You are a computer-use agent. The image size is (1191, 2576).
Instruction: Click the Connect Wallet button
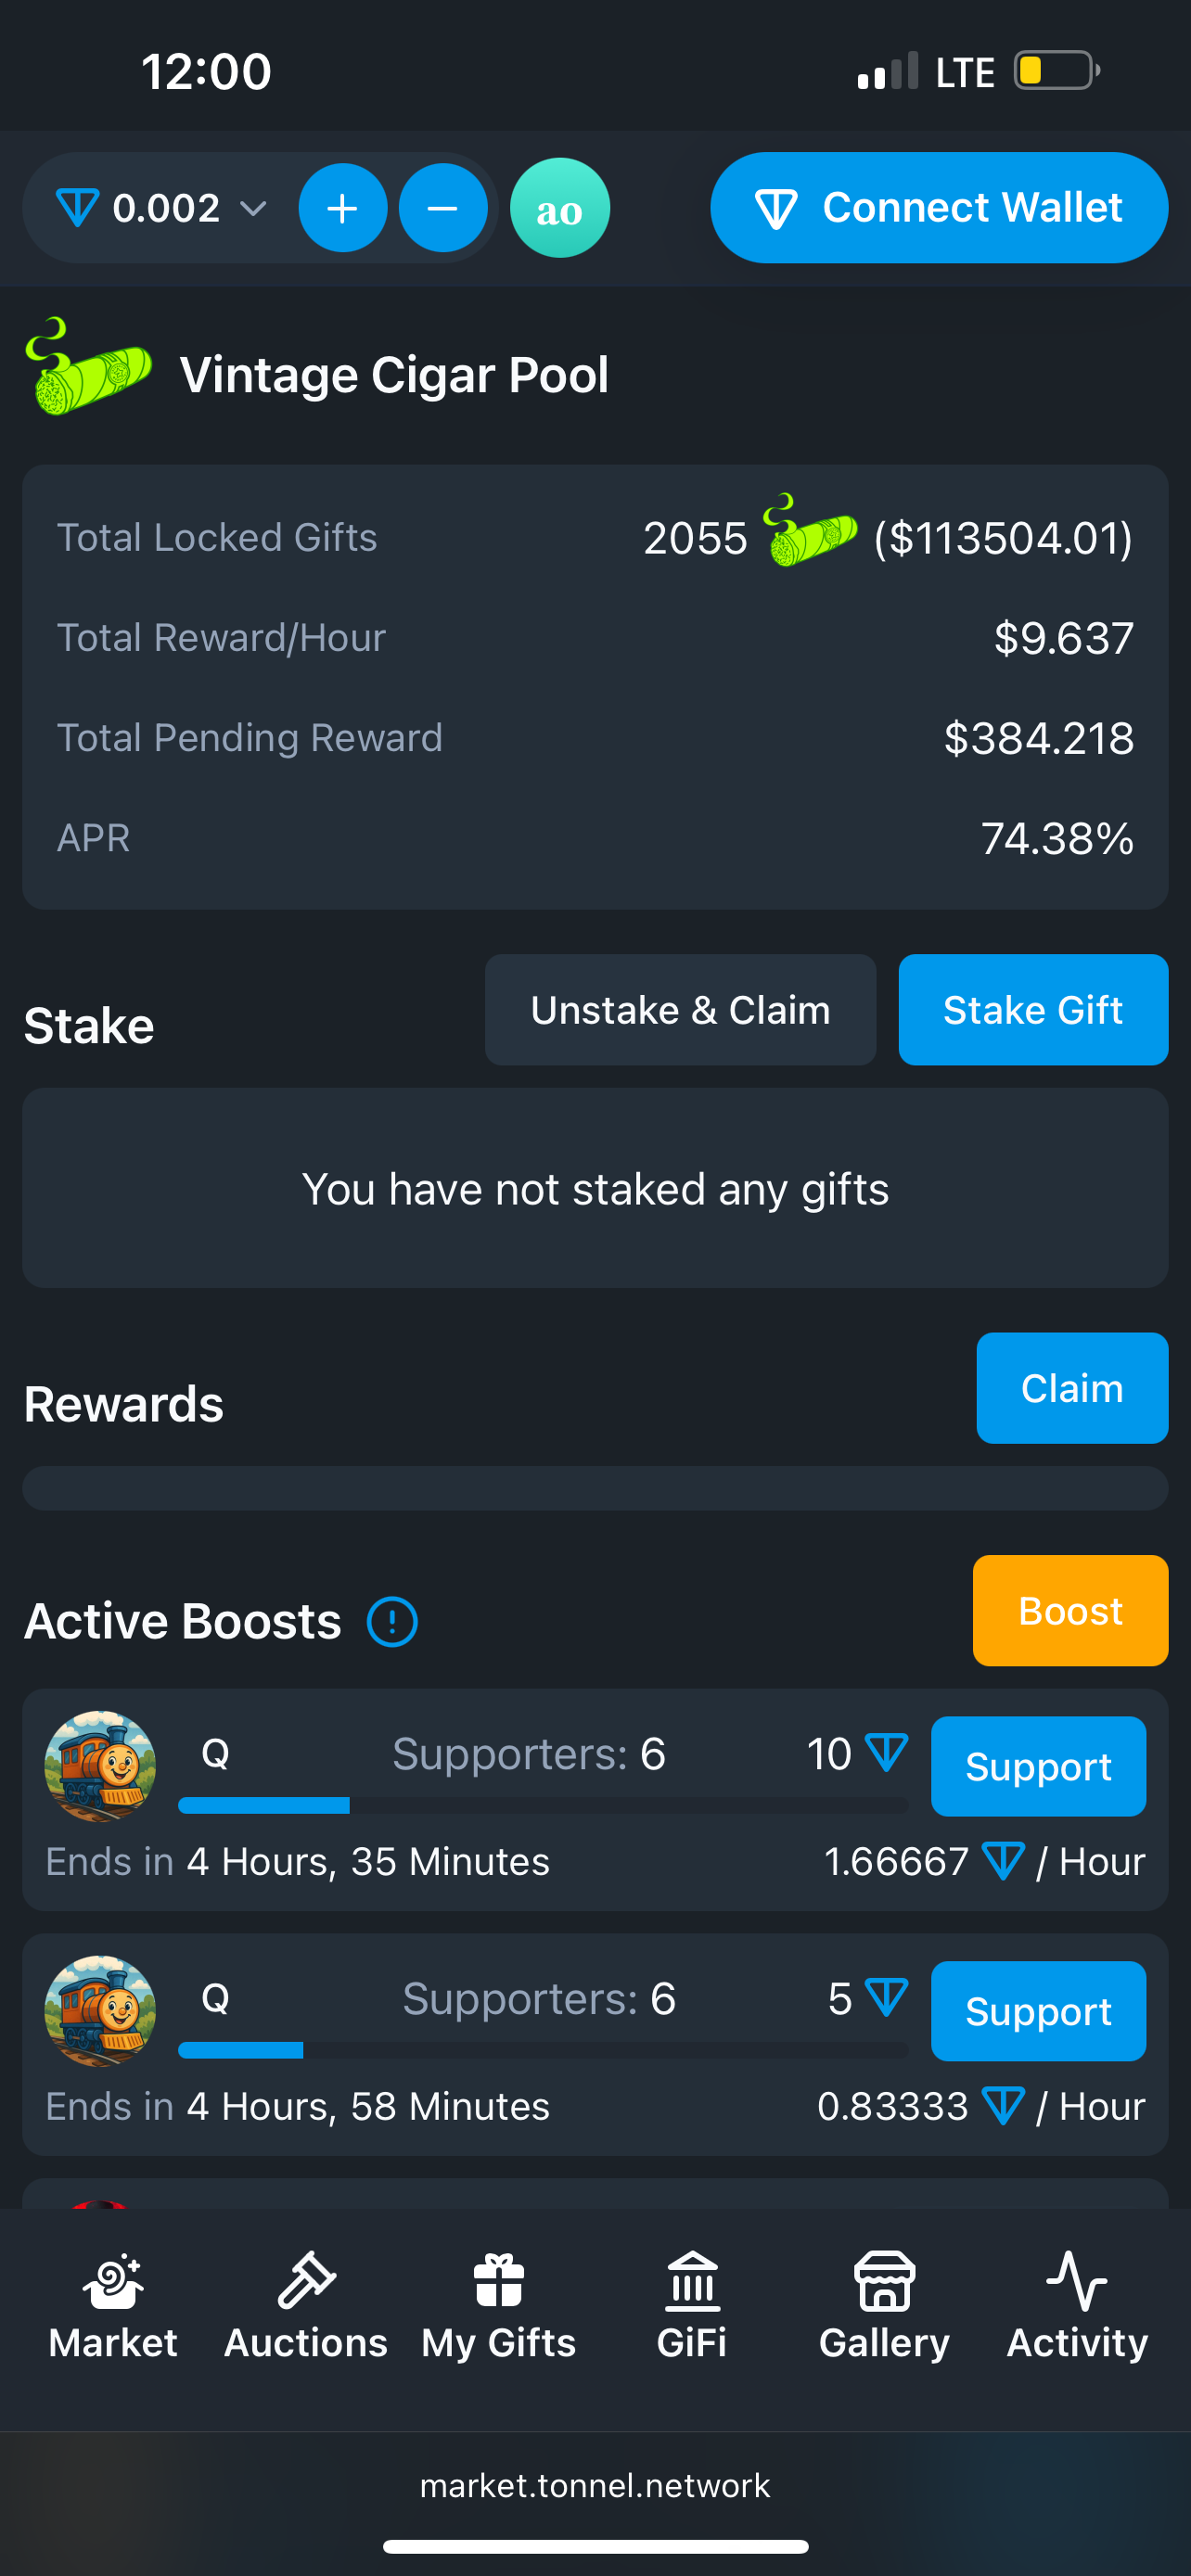[939, 208]
